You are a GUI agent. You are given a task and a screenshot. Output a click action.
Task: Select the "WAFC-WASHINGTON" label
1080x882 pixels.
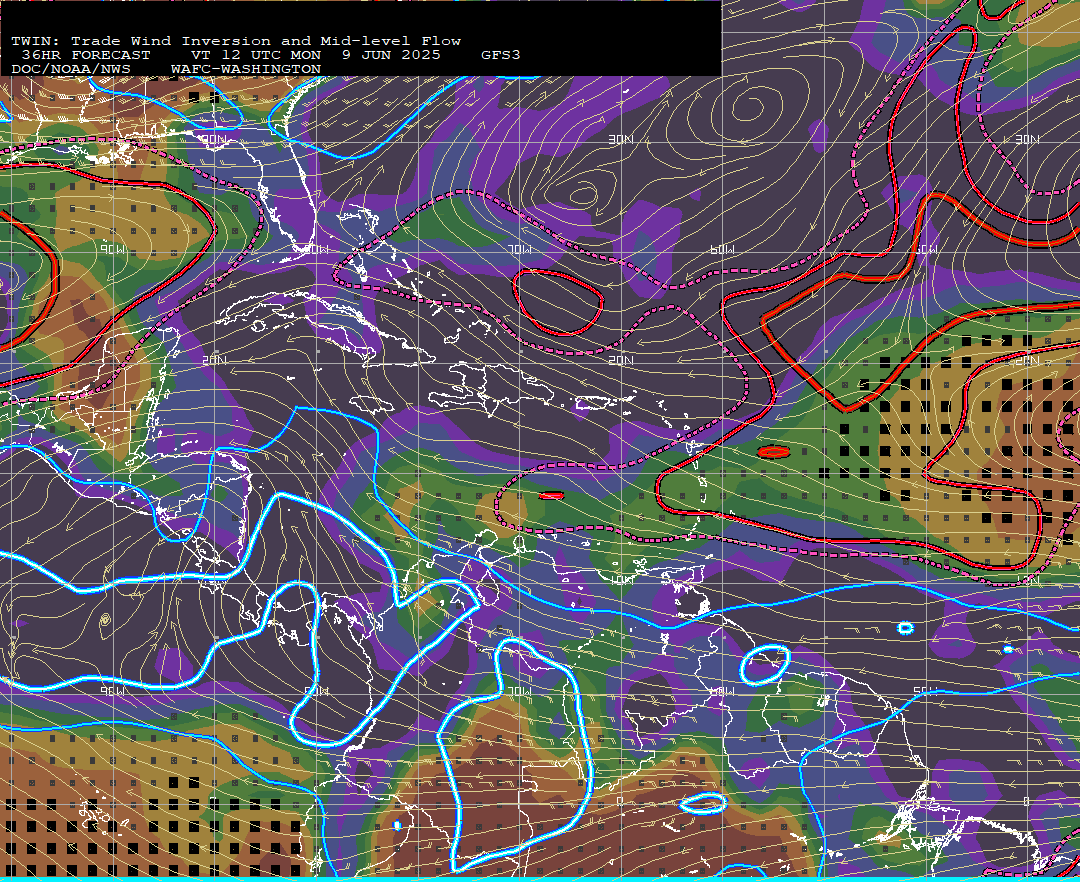(246, 70)
